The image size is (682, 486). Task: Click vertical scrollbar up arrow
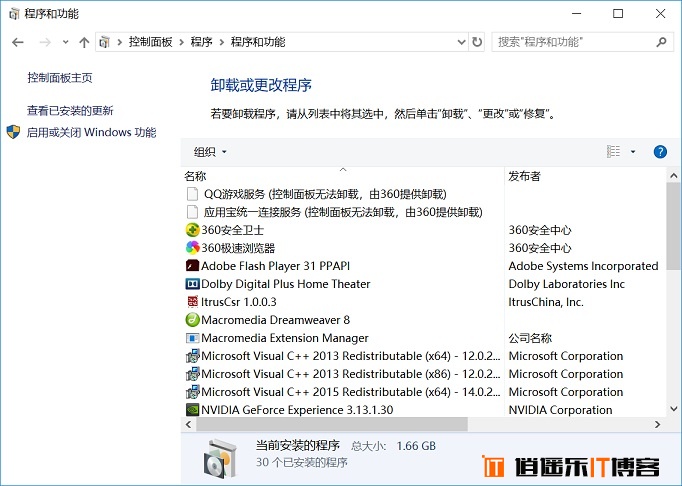click(x=673, y=176)
